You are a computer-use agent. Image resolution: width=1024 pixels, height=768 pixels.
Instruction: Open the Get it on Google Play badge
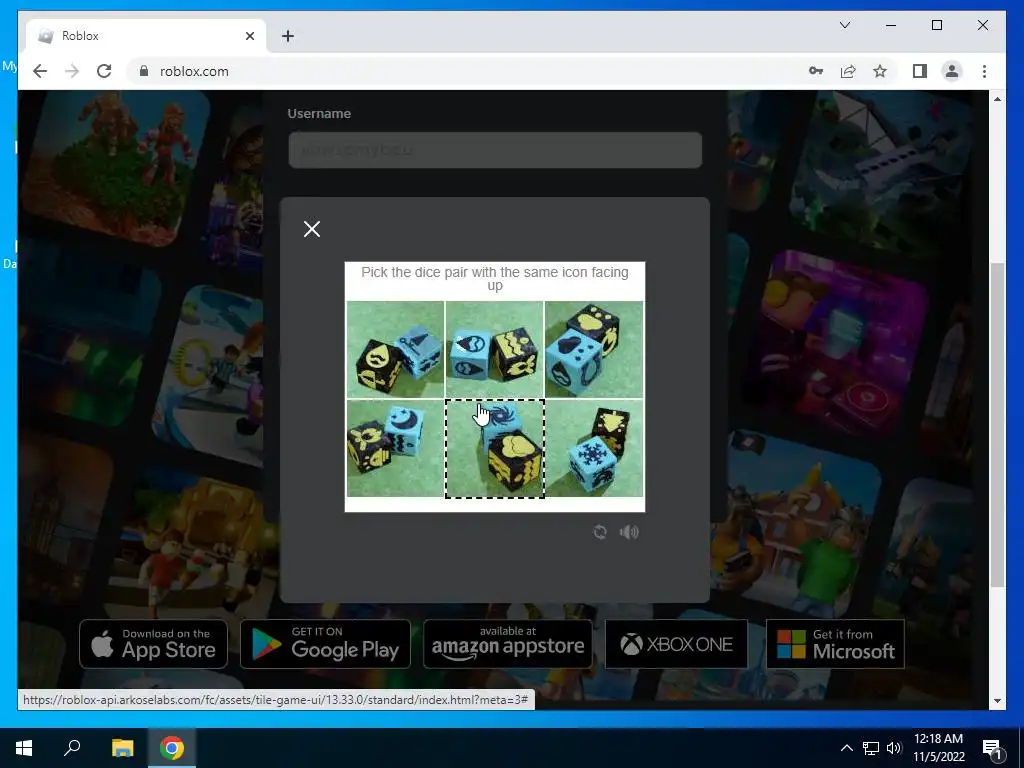click(325, 644)
